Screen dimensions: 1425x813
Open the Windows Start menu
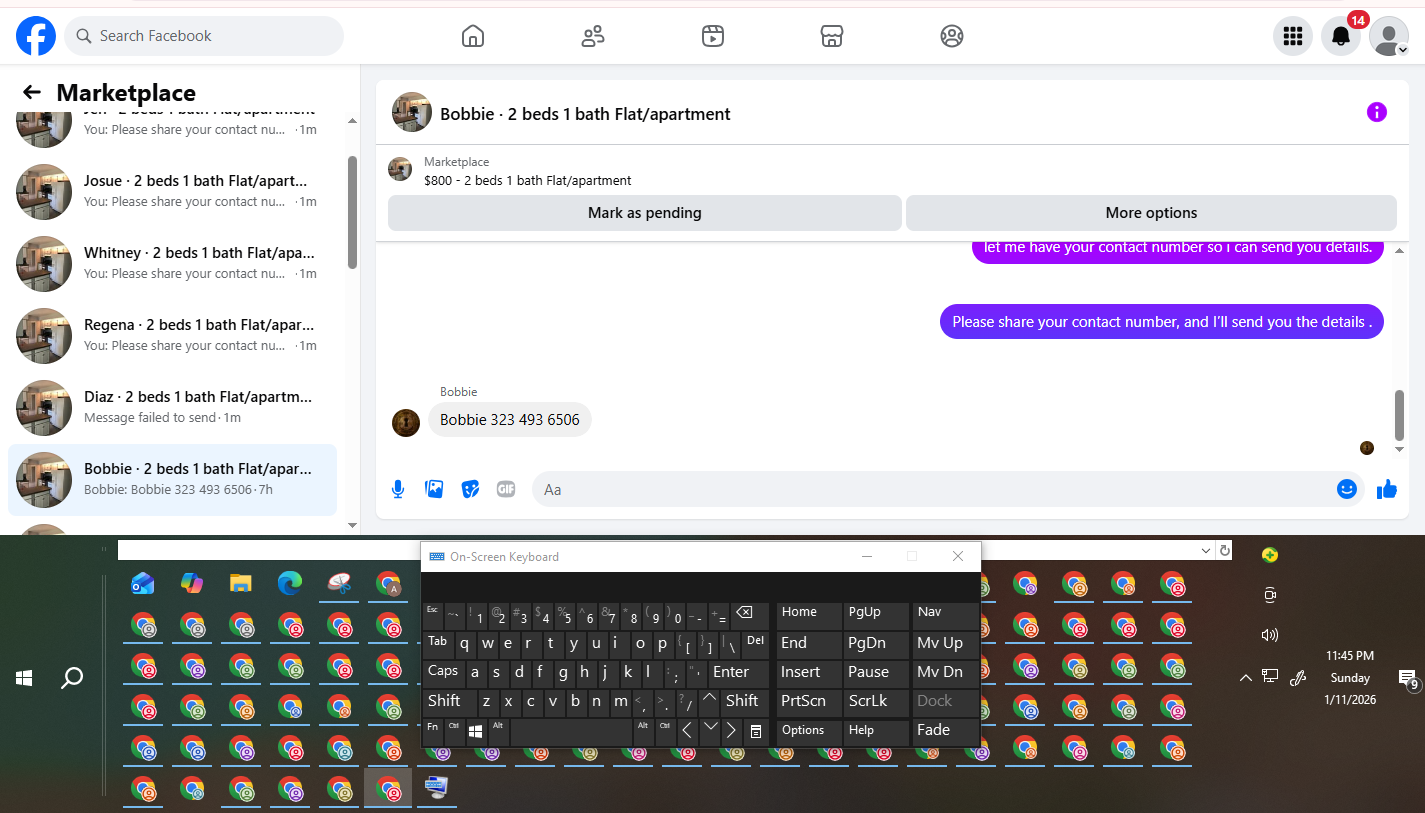(24, 678)
